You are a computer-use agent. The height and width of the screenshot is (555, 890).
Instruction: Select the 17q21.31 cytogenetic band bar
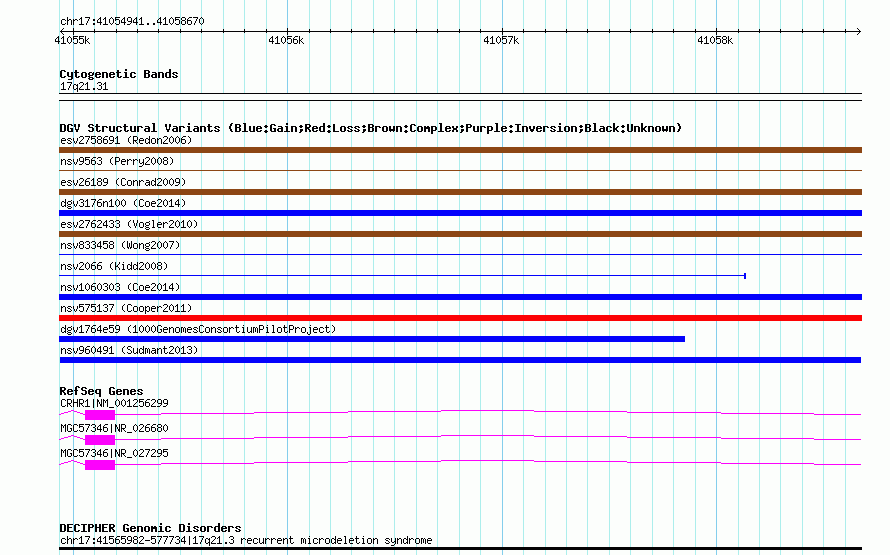pos(460,97)
